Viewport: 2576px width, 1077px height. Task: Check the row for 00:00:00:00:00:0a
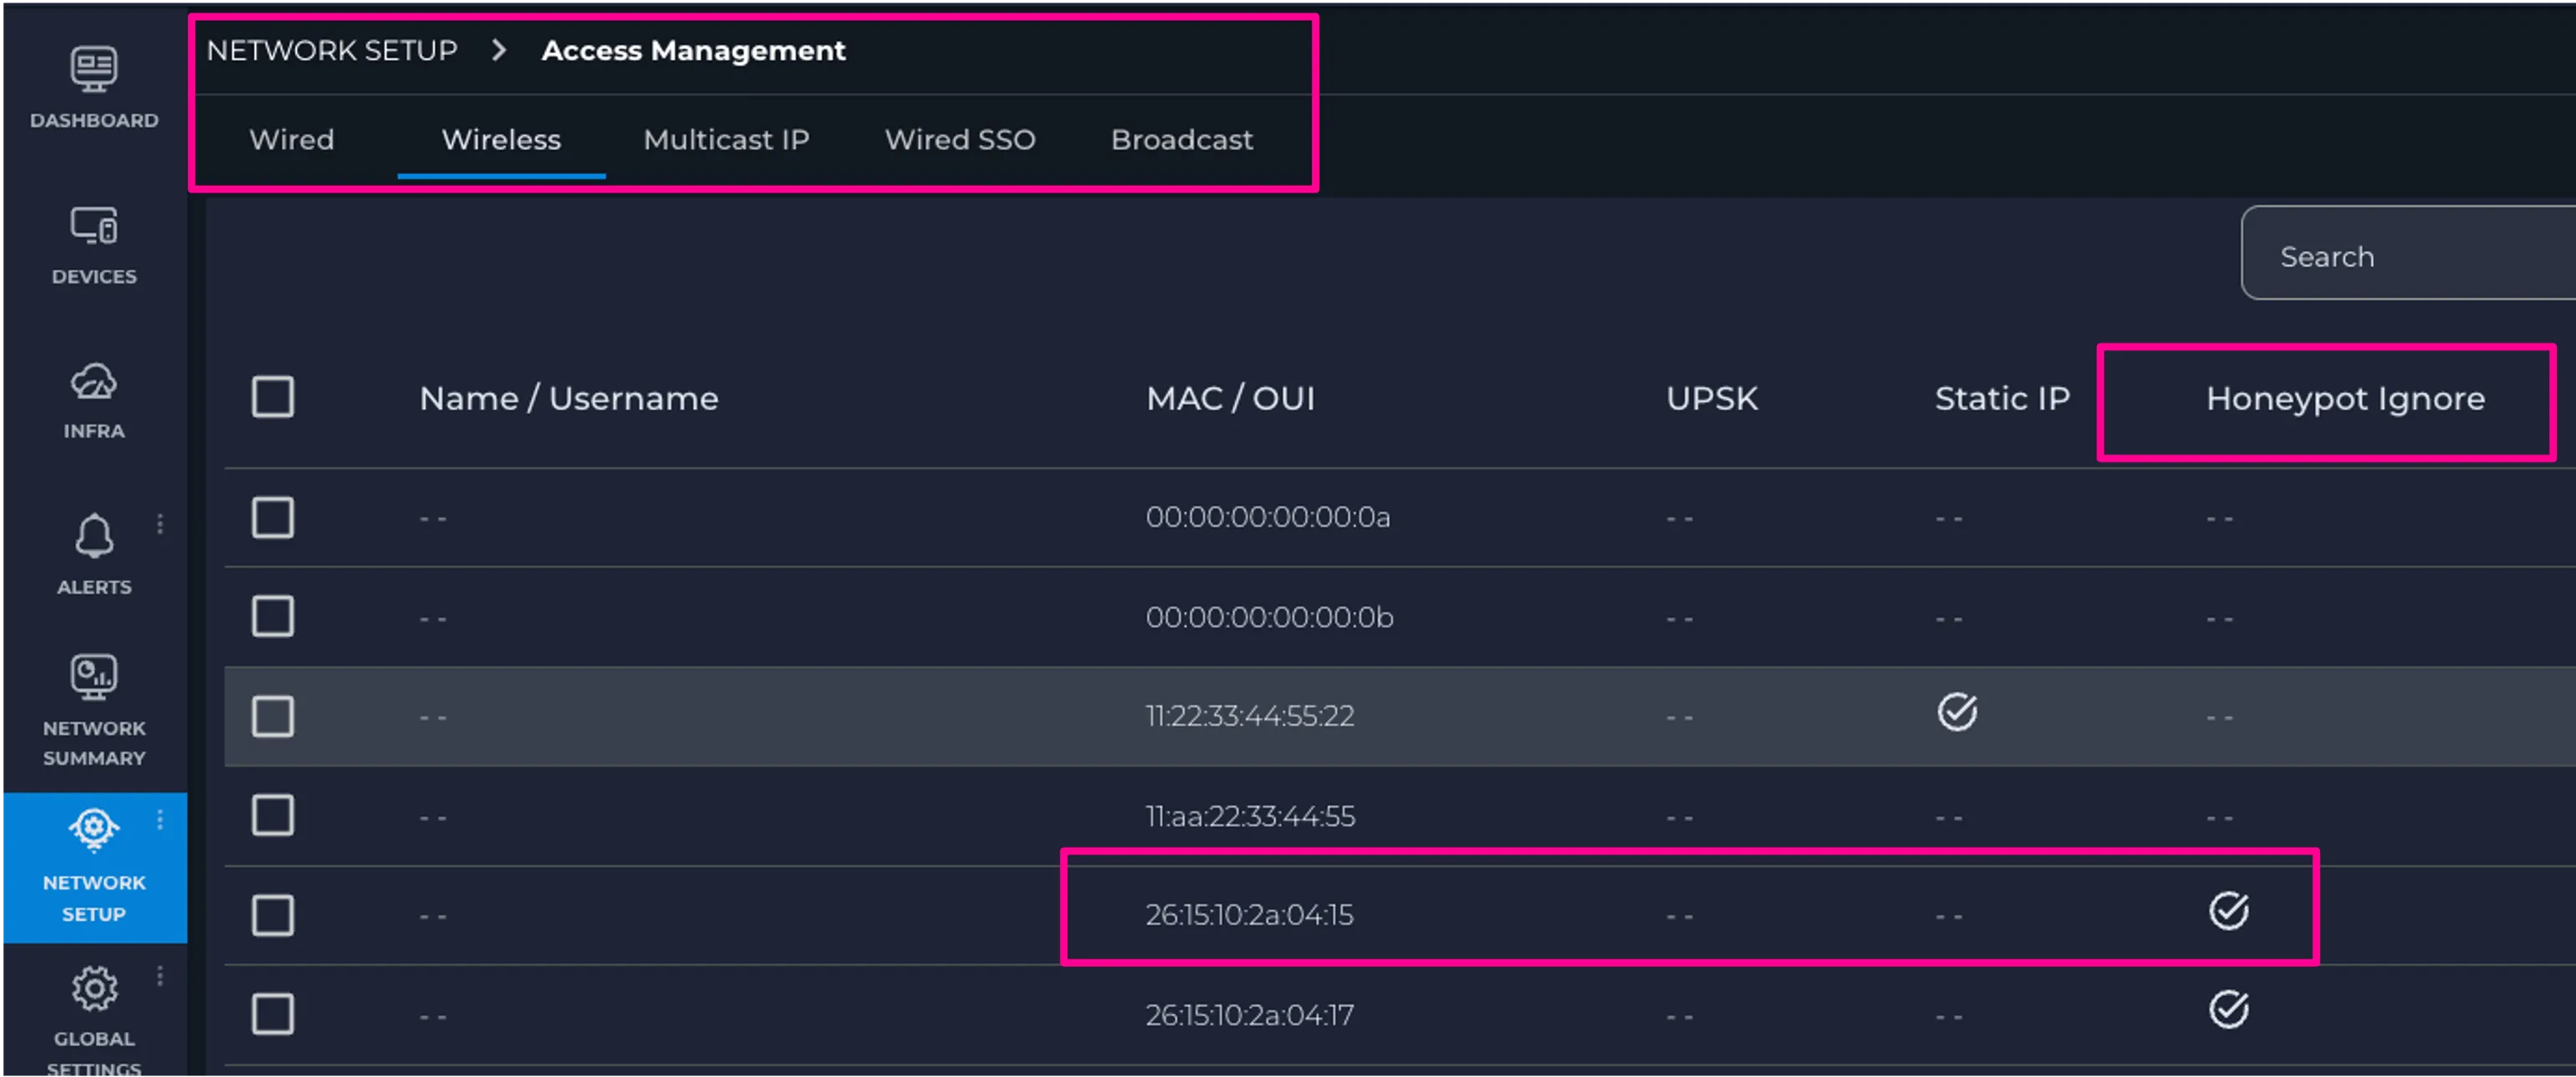click(273, 518)
